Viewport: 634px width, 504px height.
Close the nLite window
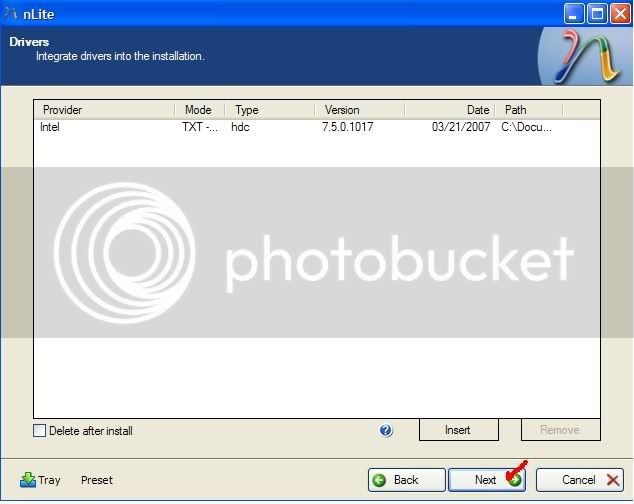[x=620, y=14]
